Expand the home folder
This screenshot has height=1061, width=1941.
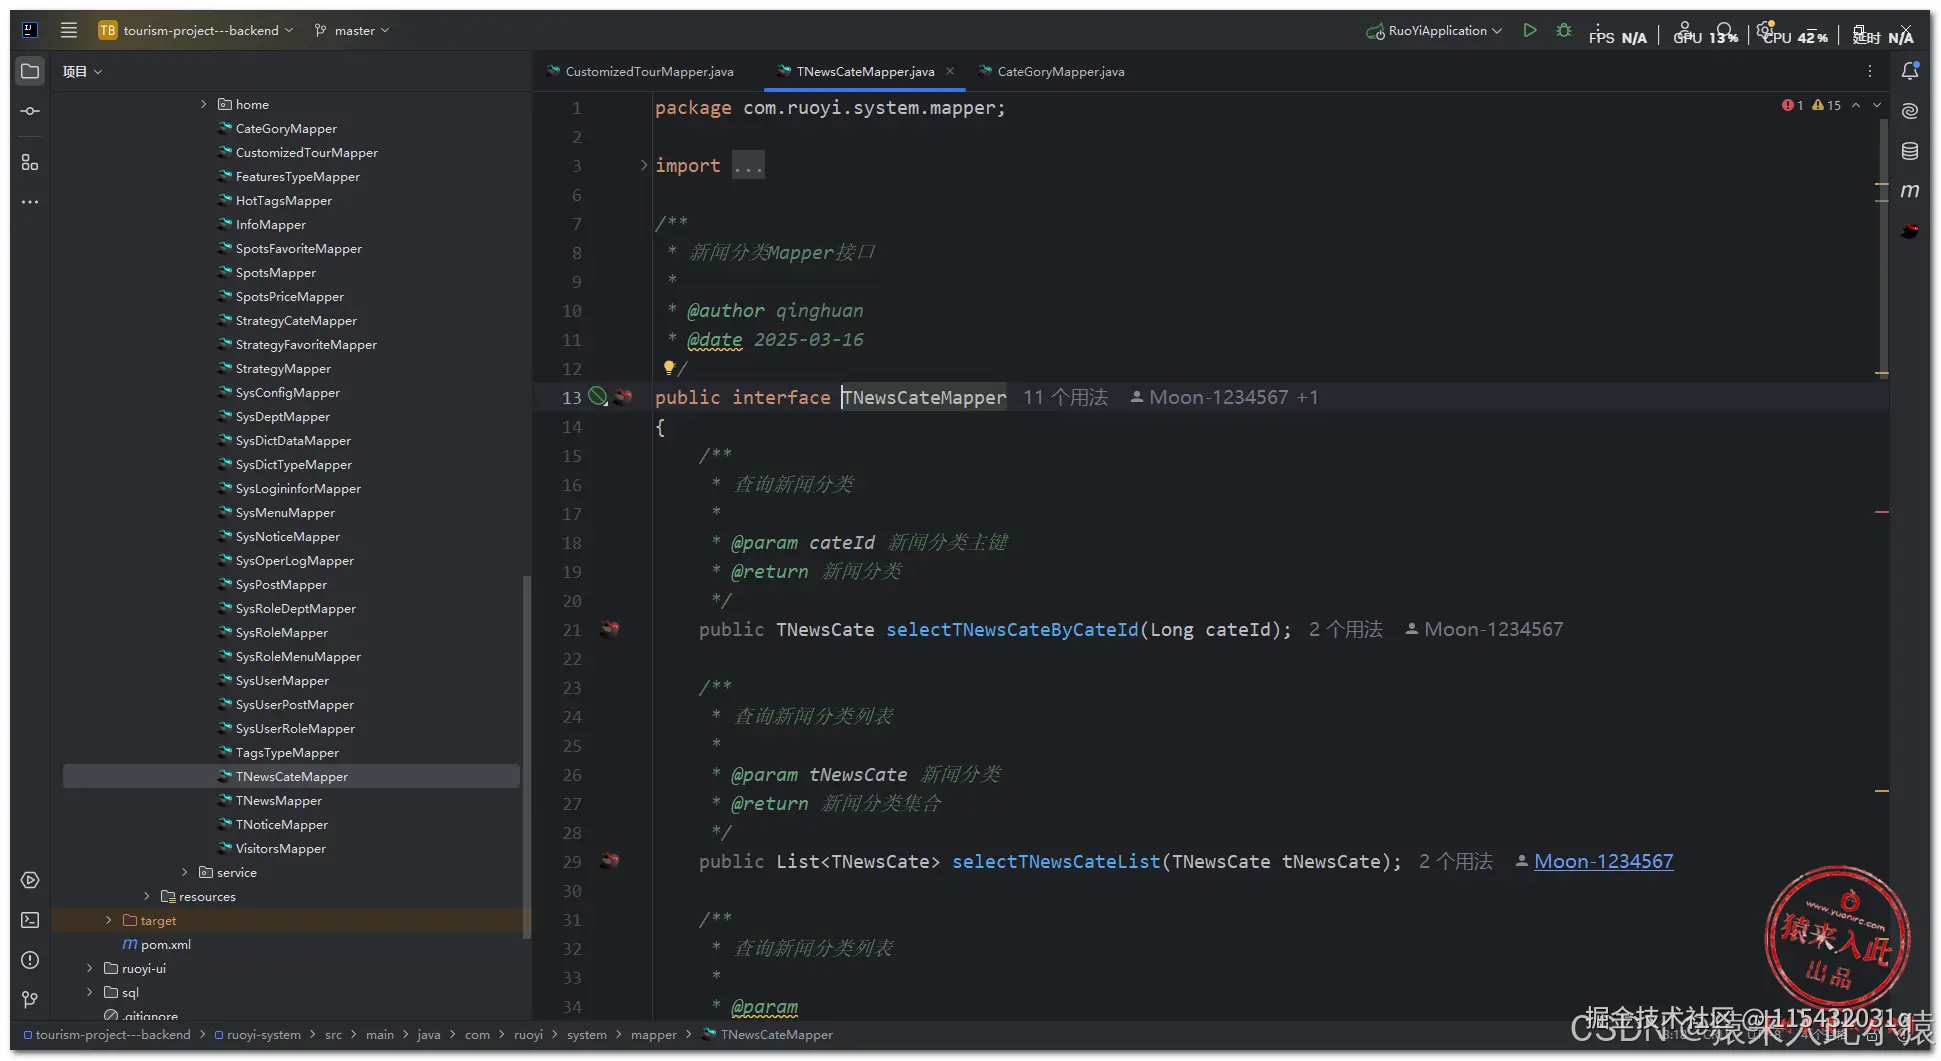coord(204,104)
